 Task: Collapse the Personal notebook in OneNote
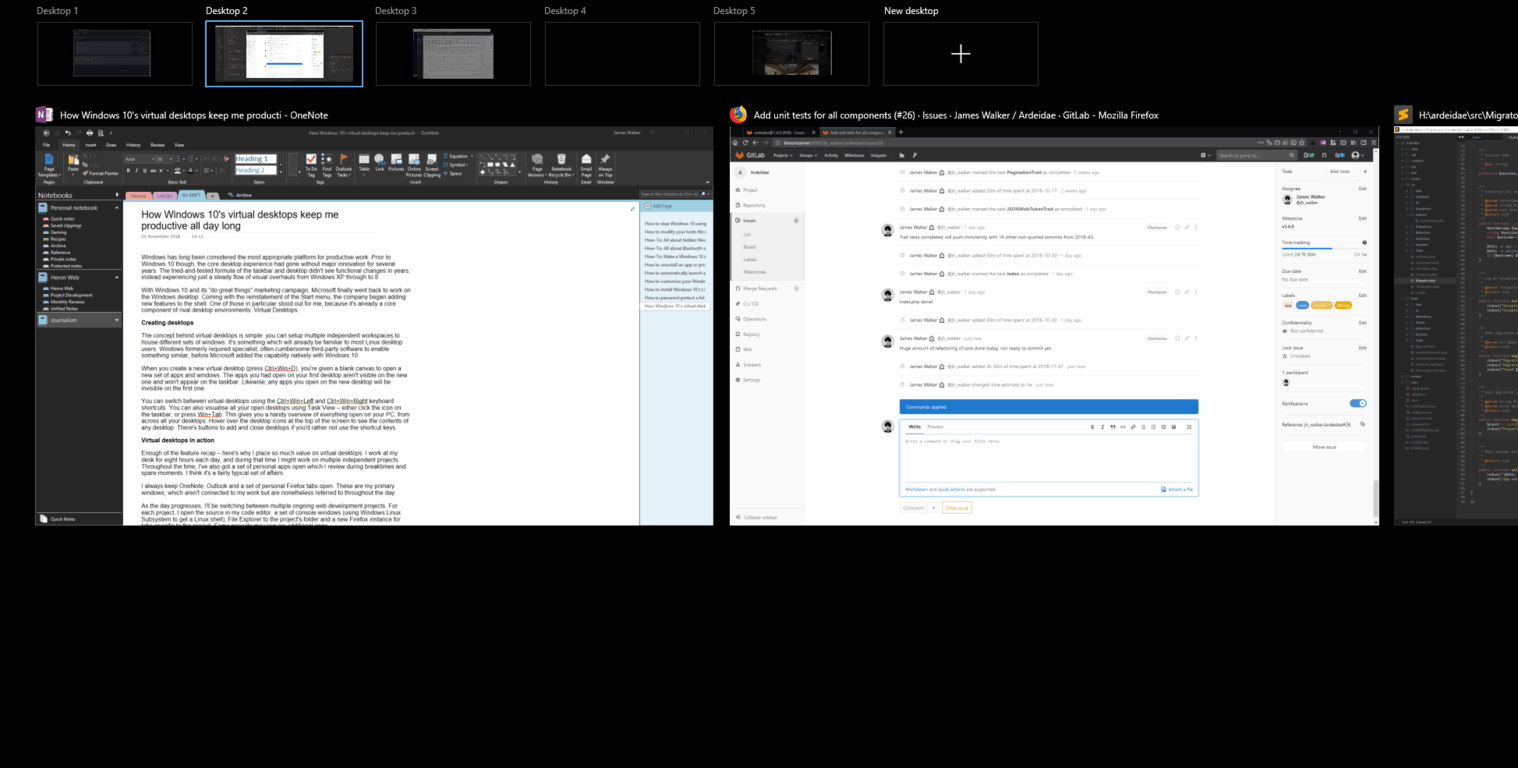click(117, 208)
